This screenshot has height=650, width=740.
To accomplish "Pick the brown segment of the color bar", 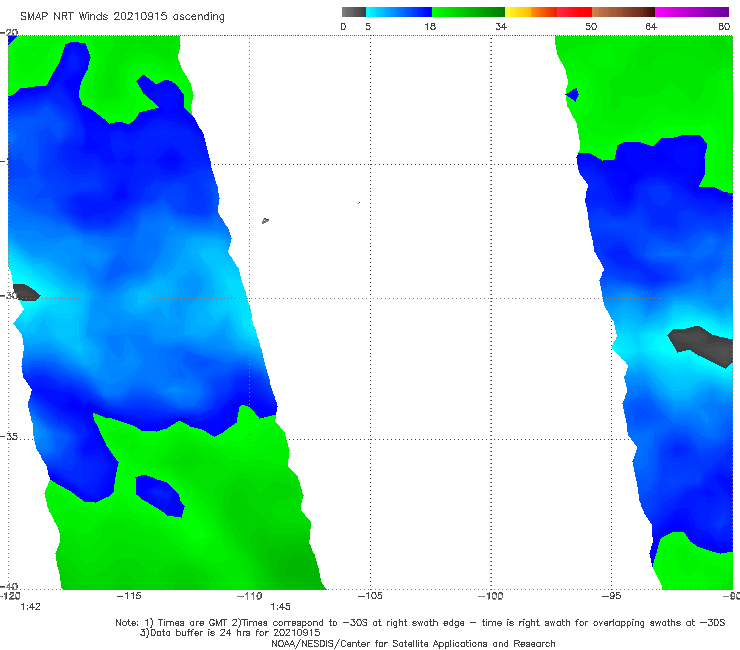I will 623,12.
